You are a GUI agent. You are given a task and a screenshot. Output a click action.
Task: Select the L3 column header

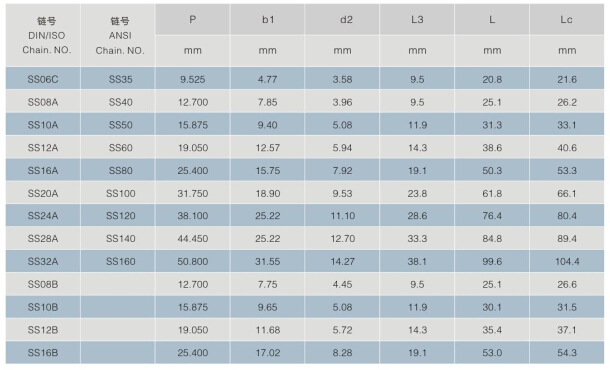coord(417,19)
